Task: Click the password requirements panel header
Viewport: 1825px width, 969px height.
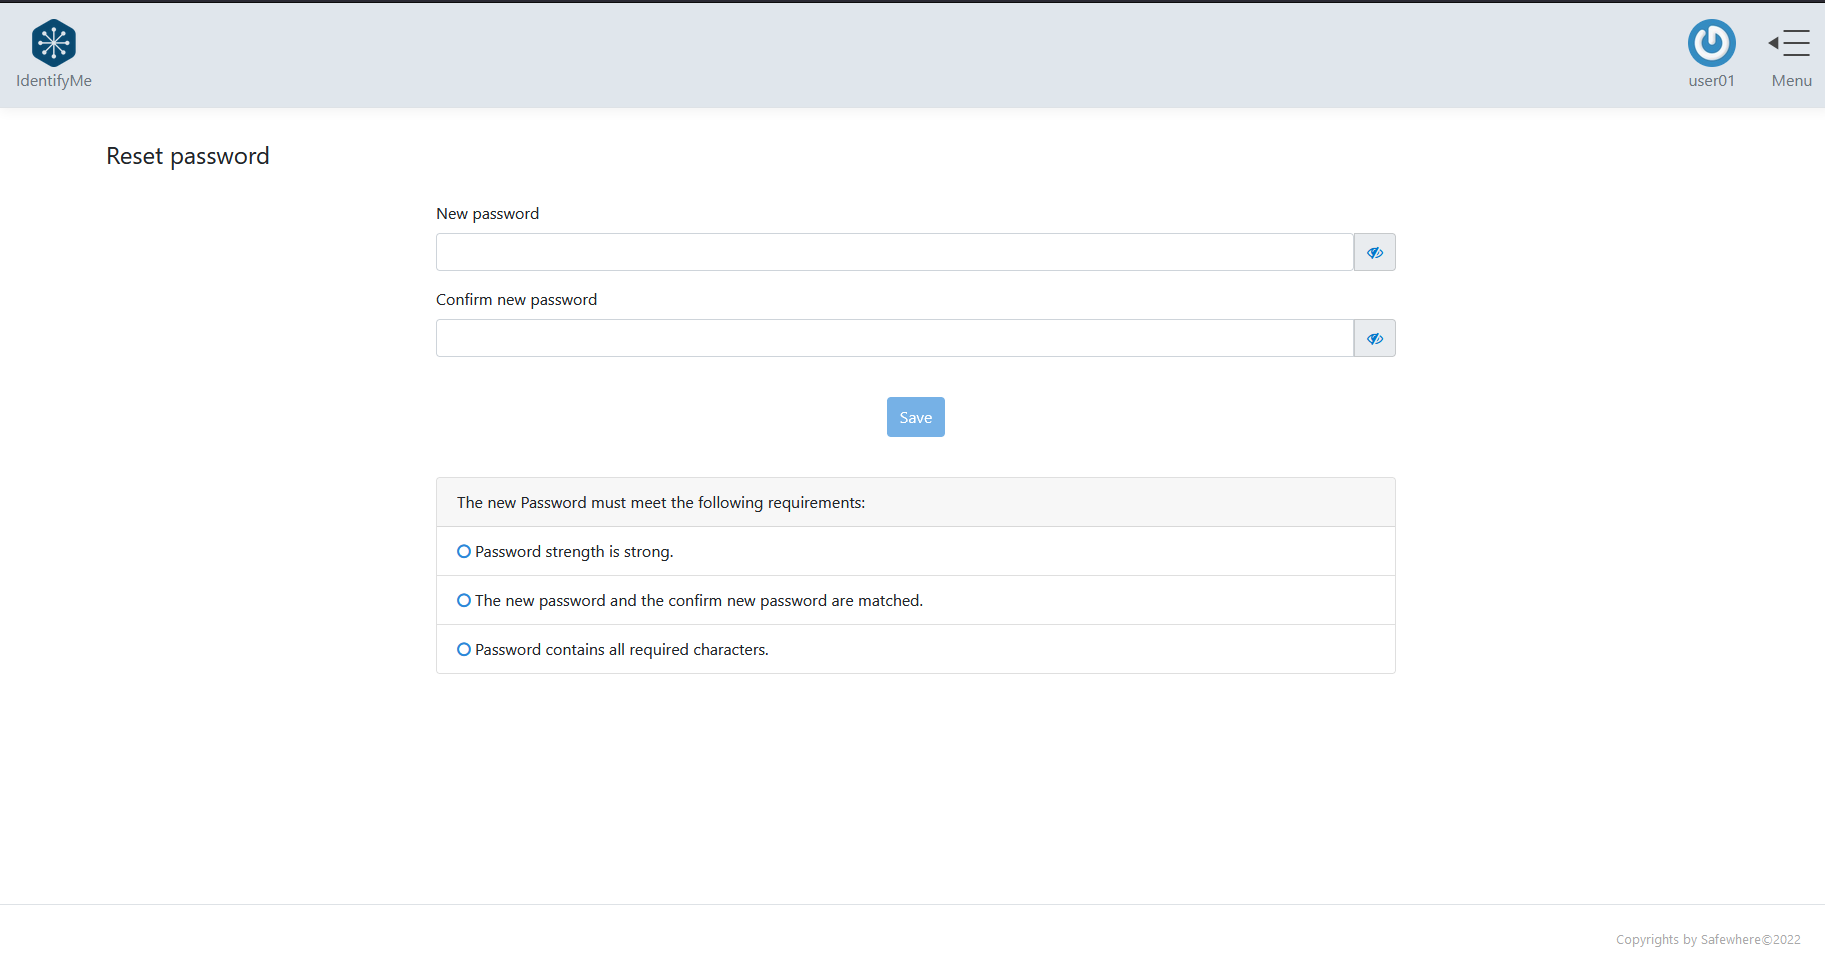Action: tap(661, 503)
